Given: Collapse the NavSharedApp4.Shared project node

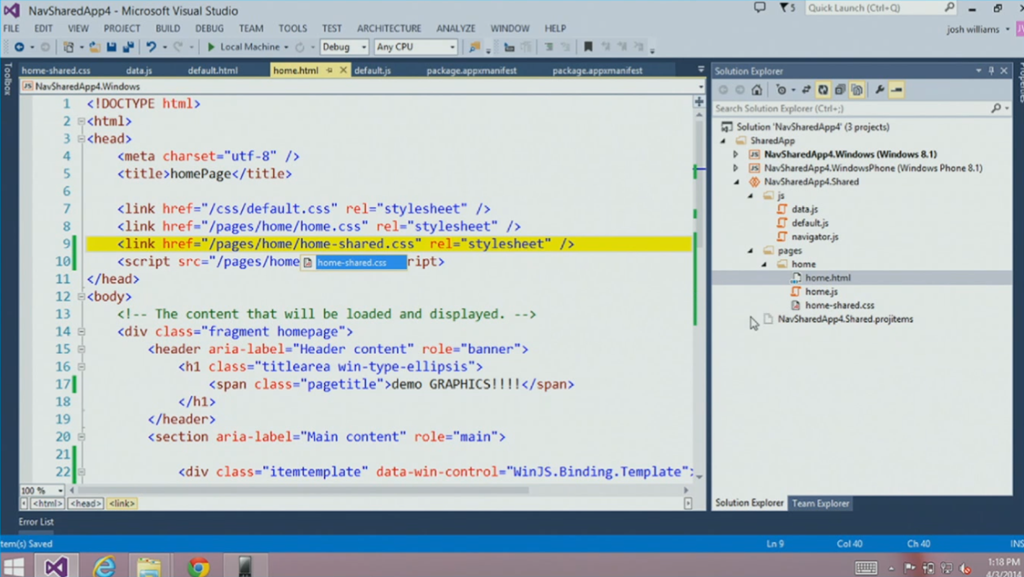Looking at the screenshot, I should pyautogui.click(x=737, y=182).
